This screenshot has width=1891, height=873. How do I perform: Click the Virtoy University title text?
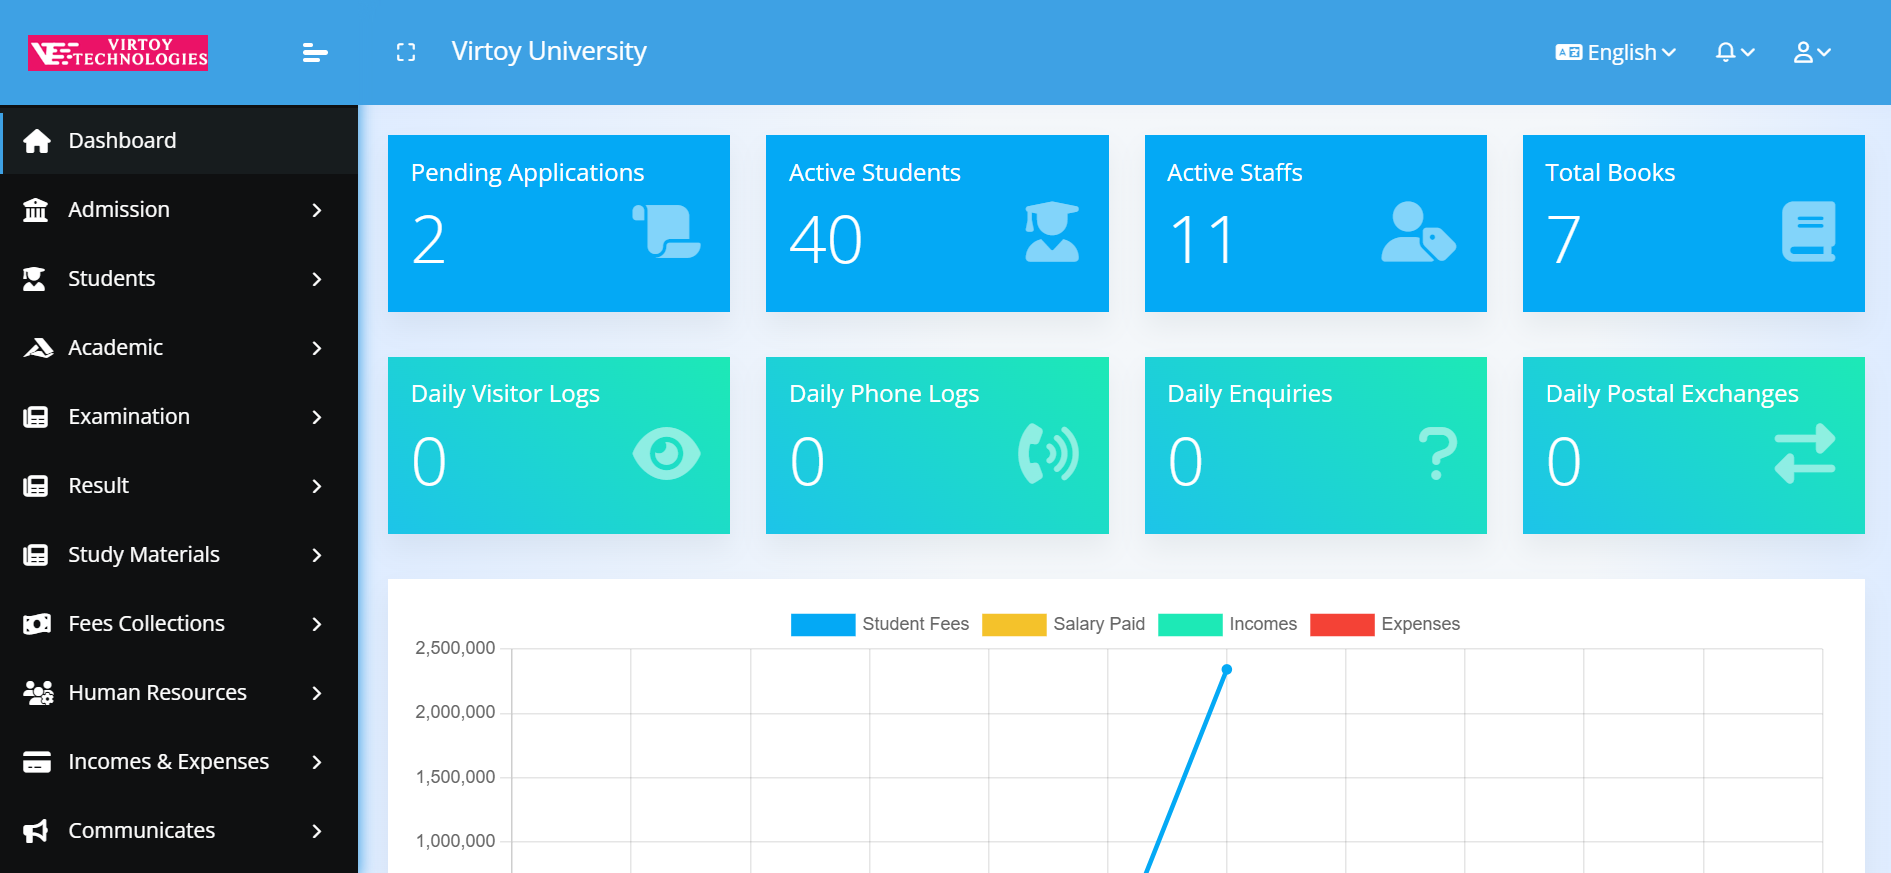[x=549, y=52]
